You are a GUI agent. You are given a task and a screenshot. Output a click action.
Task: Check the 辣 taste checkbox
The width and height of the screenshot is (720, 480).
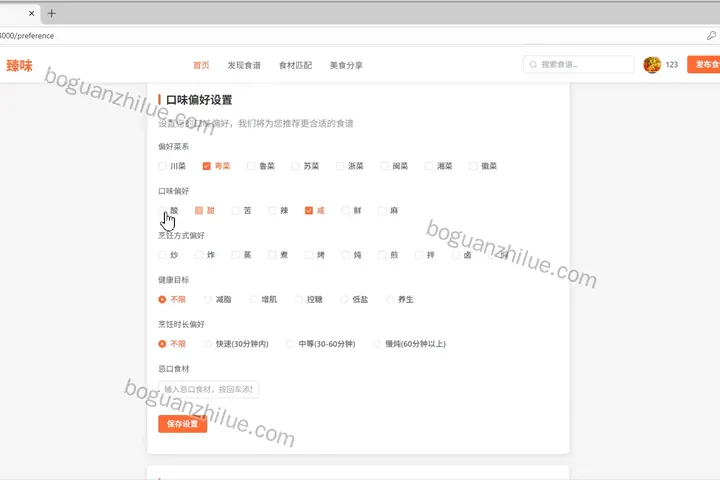click(x=272, y=210)
